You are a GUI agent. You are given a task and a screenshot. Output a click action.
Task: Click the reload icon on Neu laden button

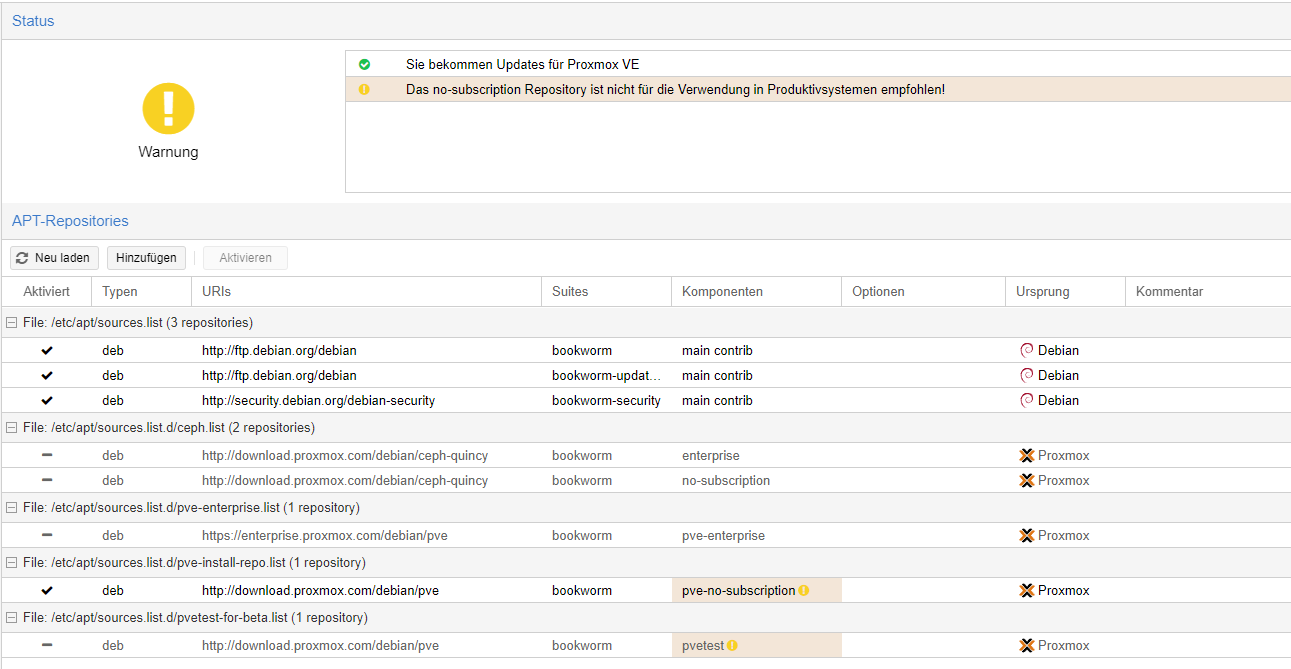coord(23,258)
